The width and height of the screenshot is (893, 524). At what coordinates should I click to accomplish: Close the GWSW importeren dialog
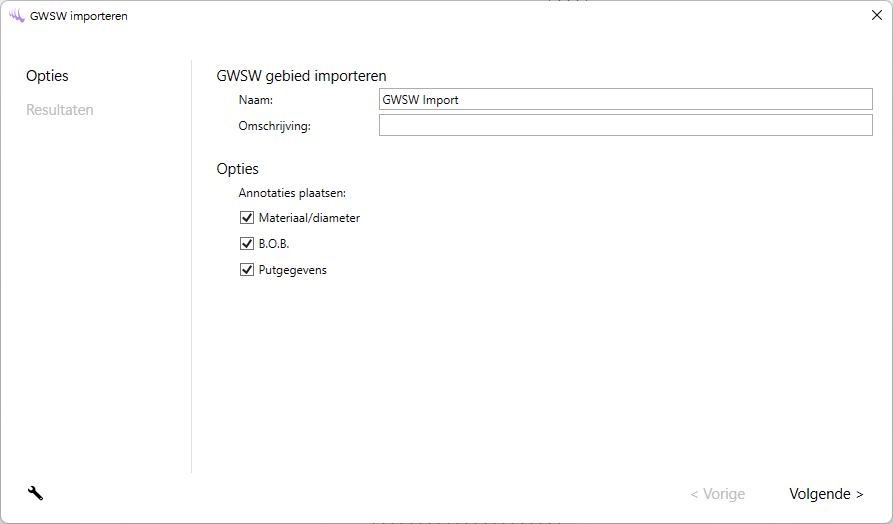point(876,16)
